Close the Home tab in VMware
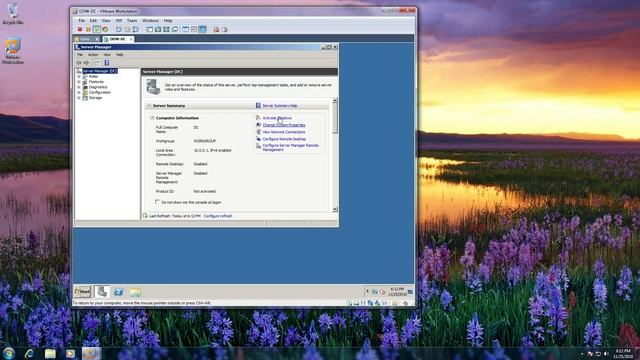Image resolution: width=640 pixels, height=360 pixels. click(x=97, y=39)
